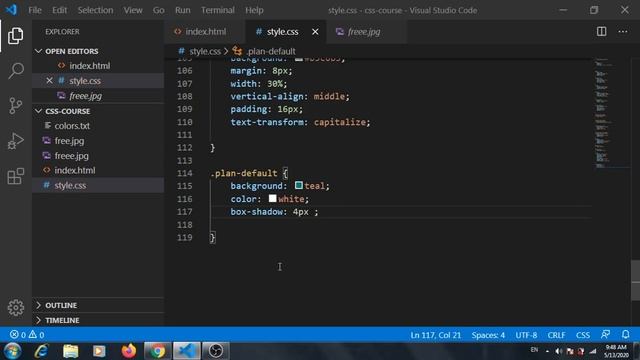Image resolution: width=640 pixels, height=360 pixels.
Task: Click .plan-default in the breadcrumb
Action: tap(271, 51)
